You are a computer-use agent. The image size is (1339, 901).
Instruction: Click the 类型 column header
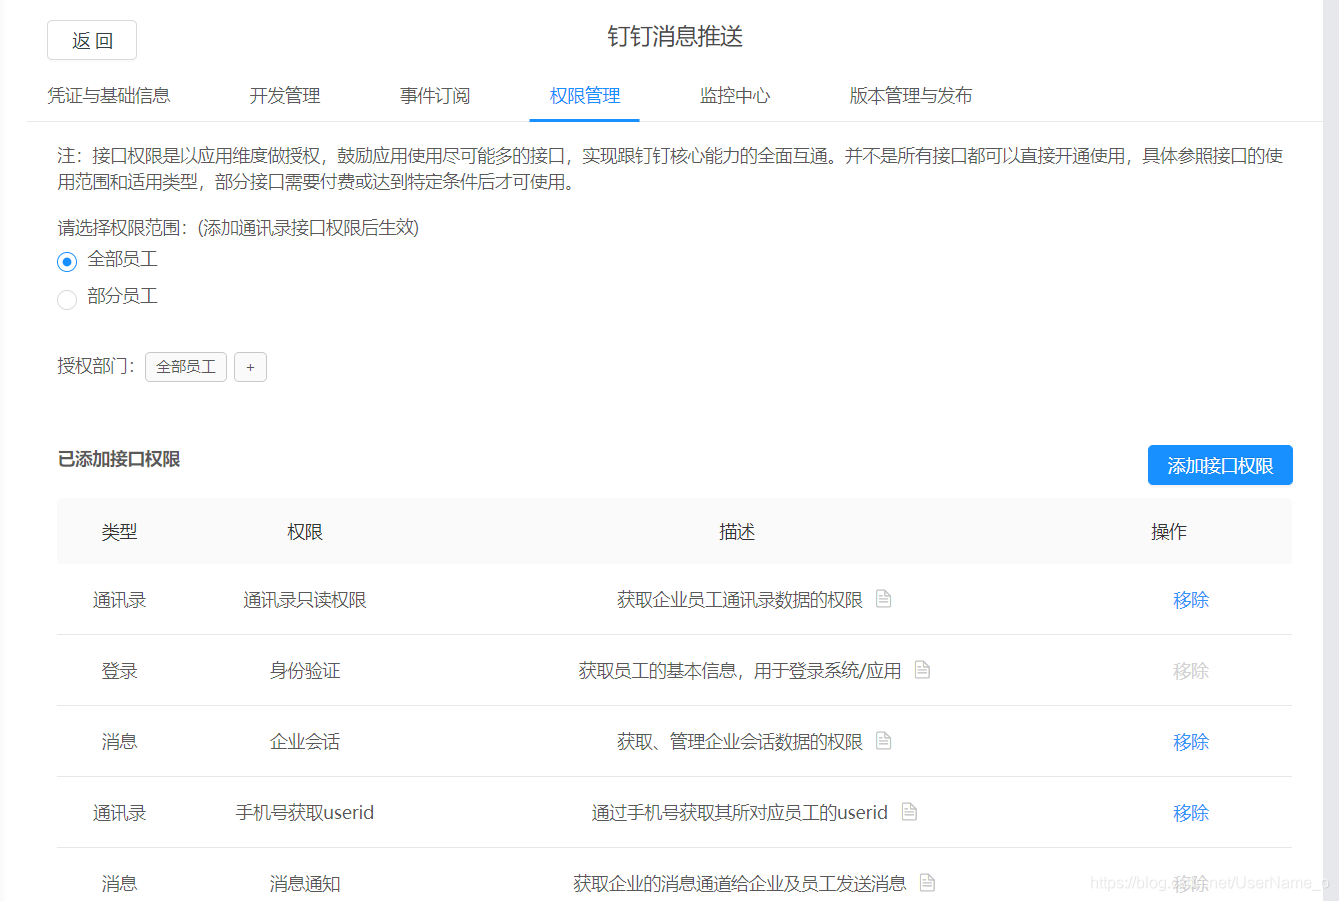click(119, 532)
